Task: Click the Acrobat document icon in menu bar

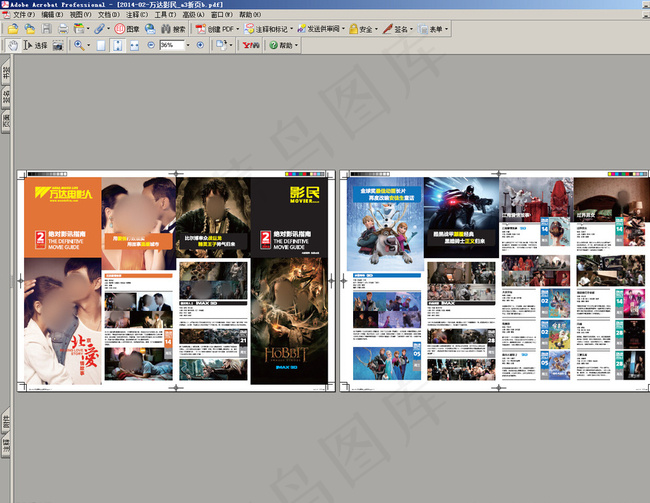Action: point(5,15)
